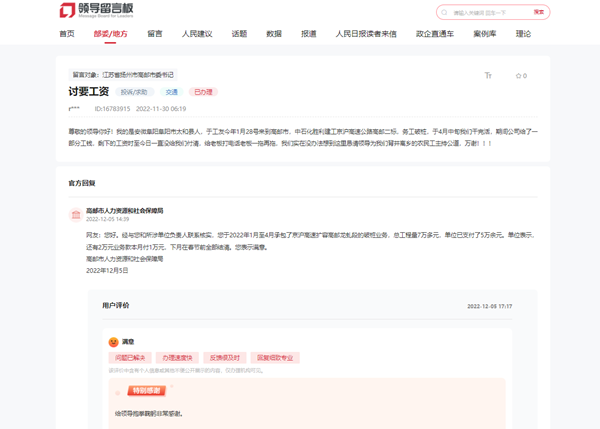Click the post date 2022-11-30 06:19

161,109
